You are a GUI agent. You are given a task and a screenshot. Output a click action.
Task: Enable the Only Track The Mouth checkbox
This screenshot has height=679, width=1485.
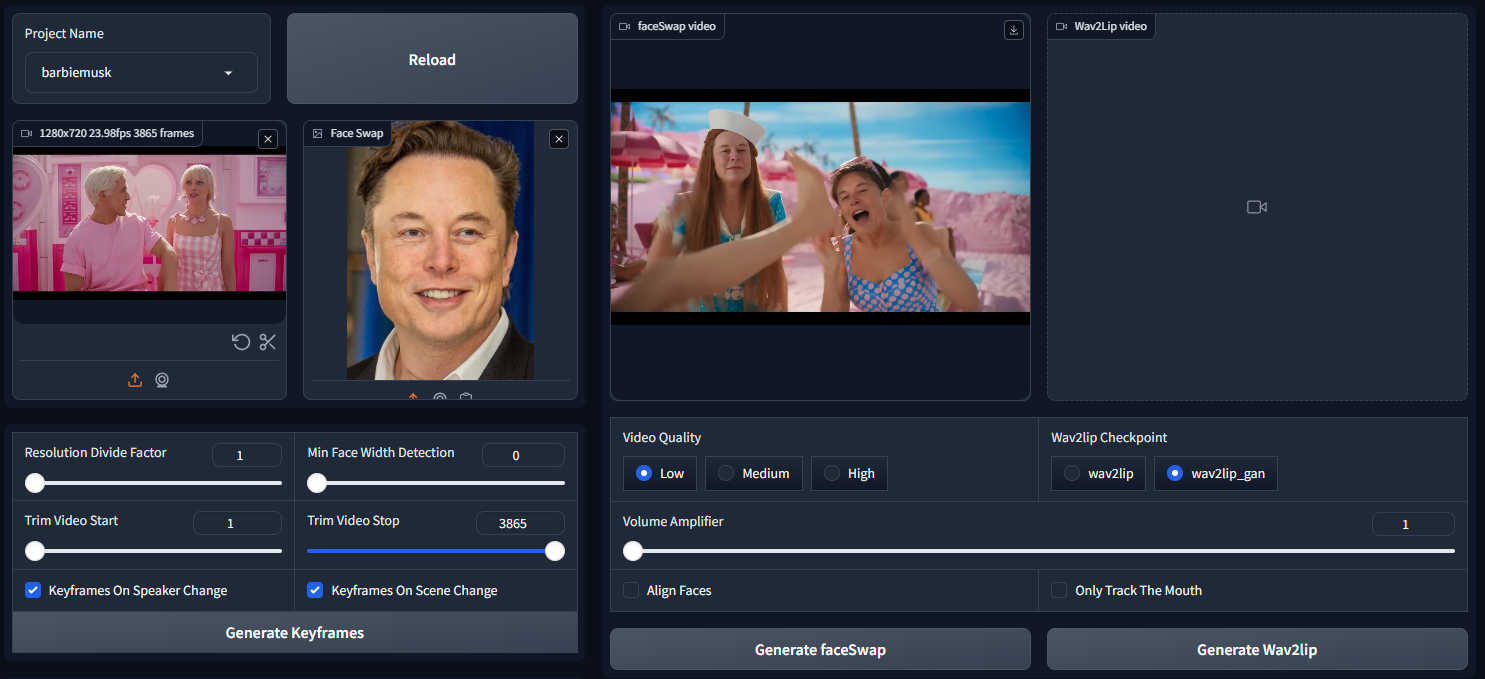[x=1059, y=590]
